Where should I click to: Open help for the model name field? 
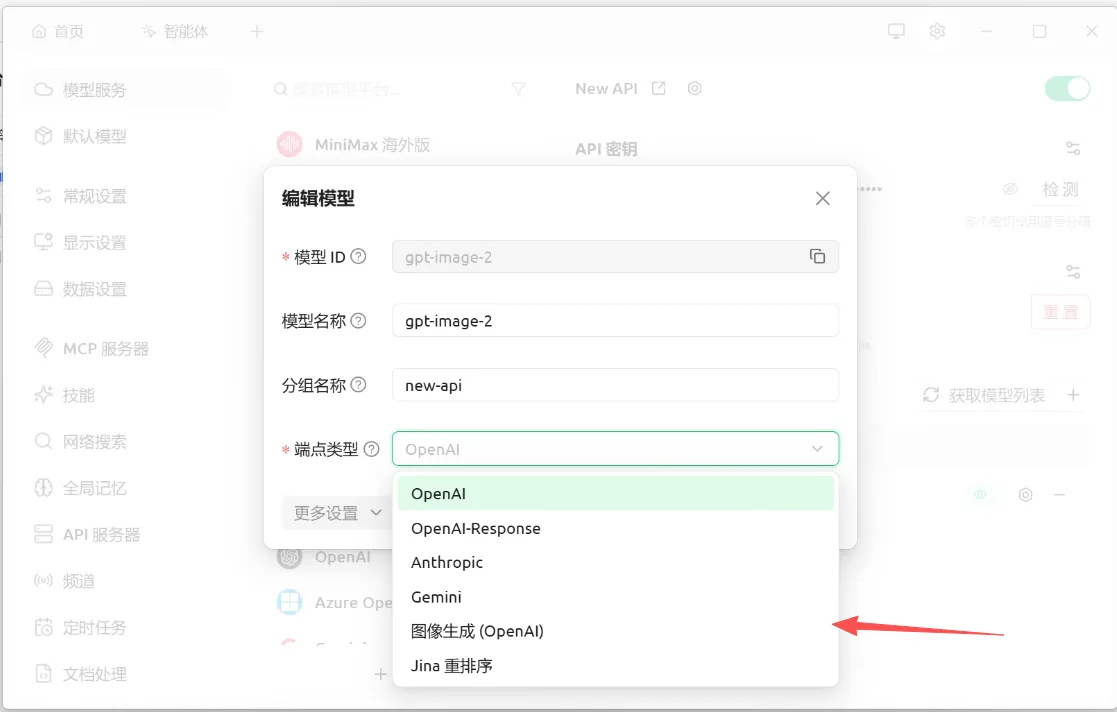click(358, 321)
